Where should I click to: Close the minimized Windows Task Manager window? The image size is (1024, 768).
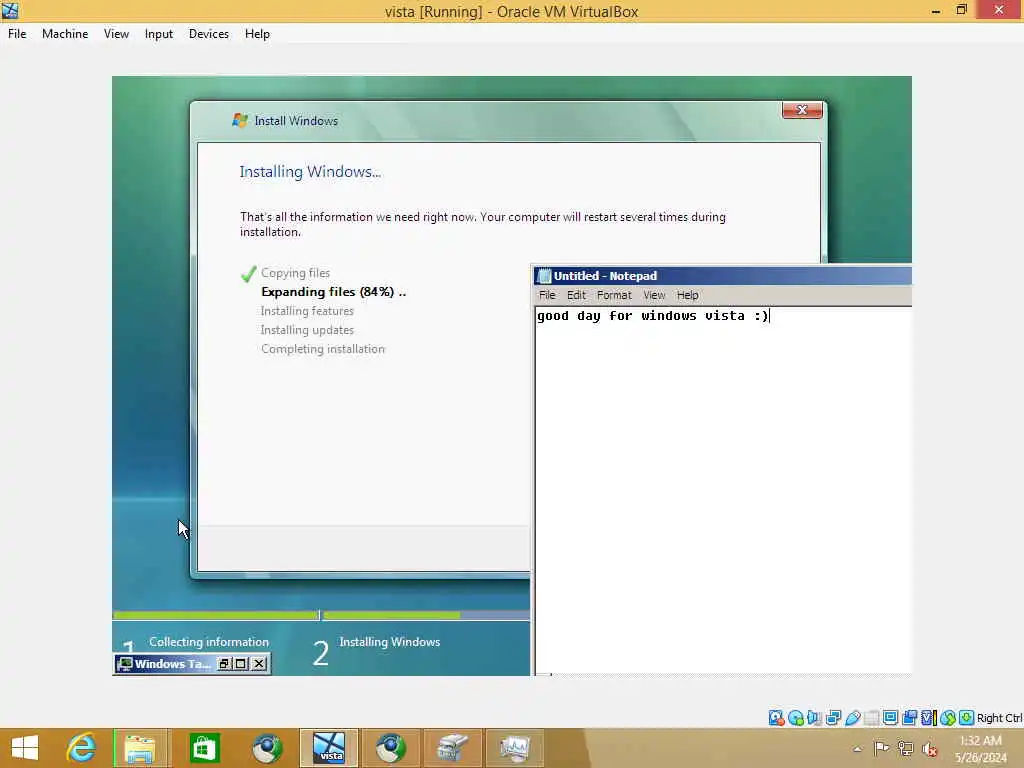point(259,664)
